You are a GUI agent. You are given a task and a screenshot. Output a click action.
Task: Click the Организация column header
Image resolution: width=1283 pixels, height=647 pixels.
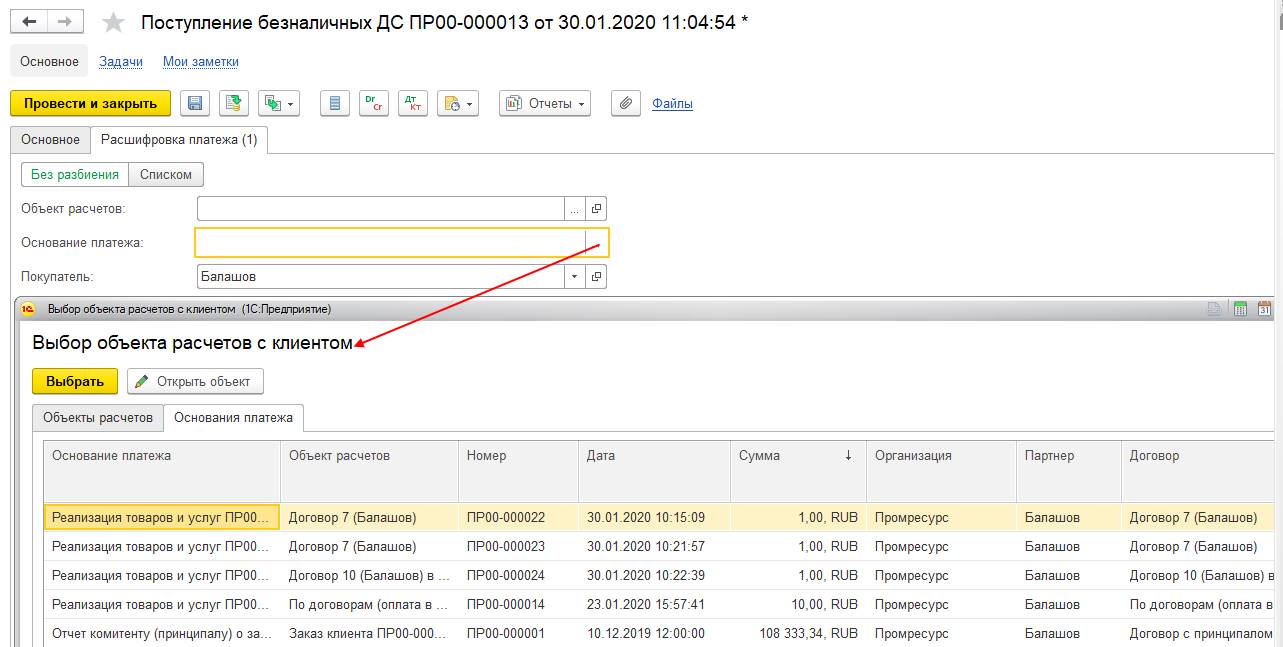tap(941, 470)
